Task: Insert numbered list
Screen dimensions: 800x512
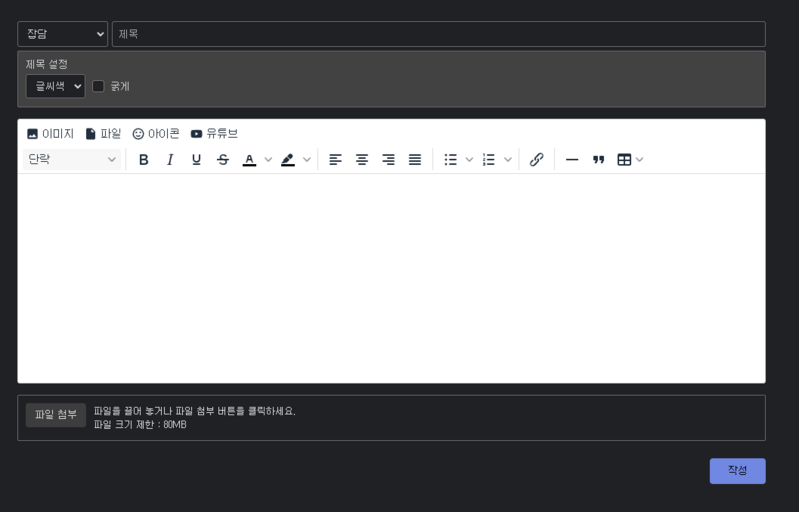Action: pyautogui.click(x=489, y=160)
